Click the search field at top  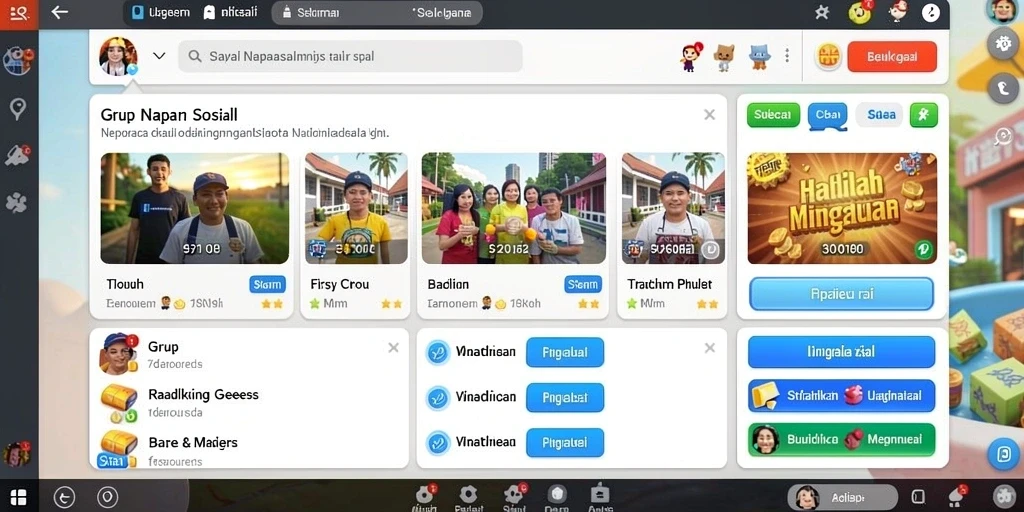(x=350, y=56)
